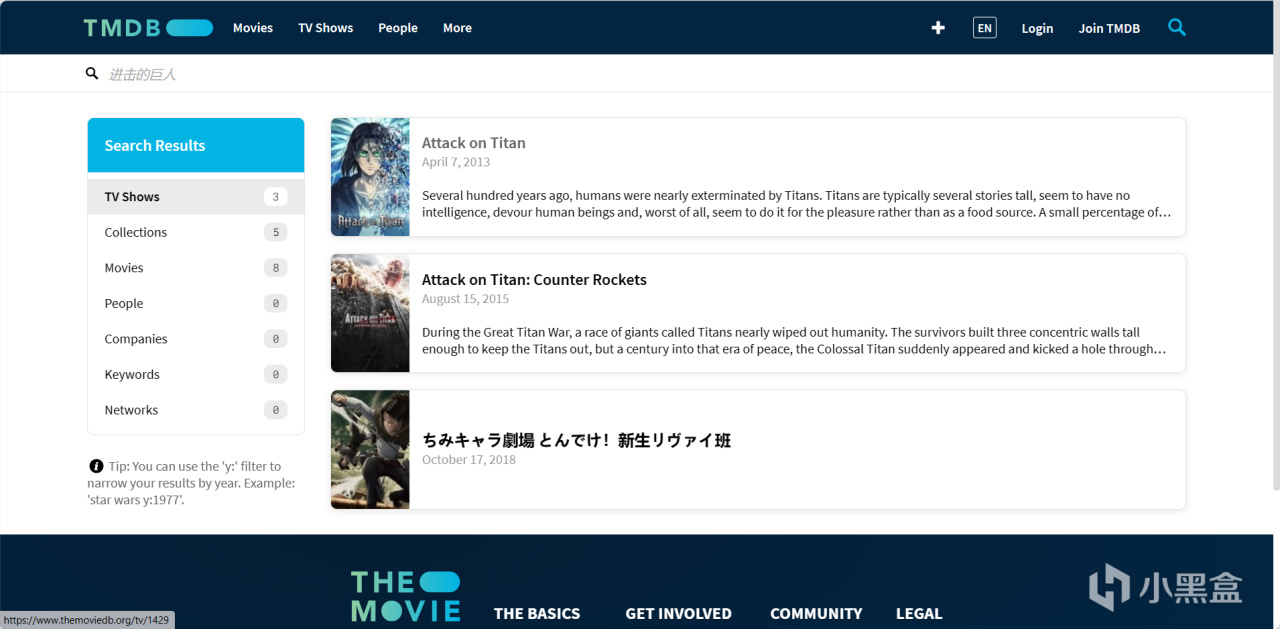Open the Movies menu
Screen dimensions: 1280x629
pyautogui.click(x=253, y=28)
